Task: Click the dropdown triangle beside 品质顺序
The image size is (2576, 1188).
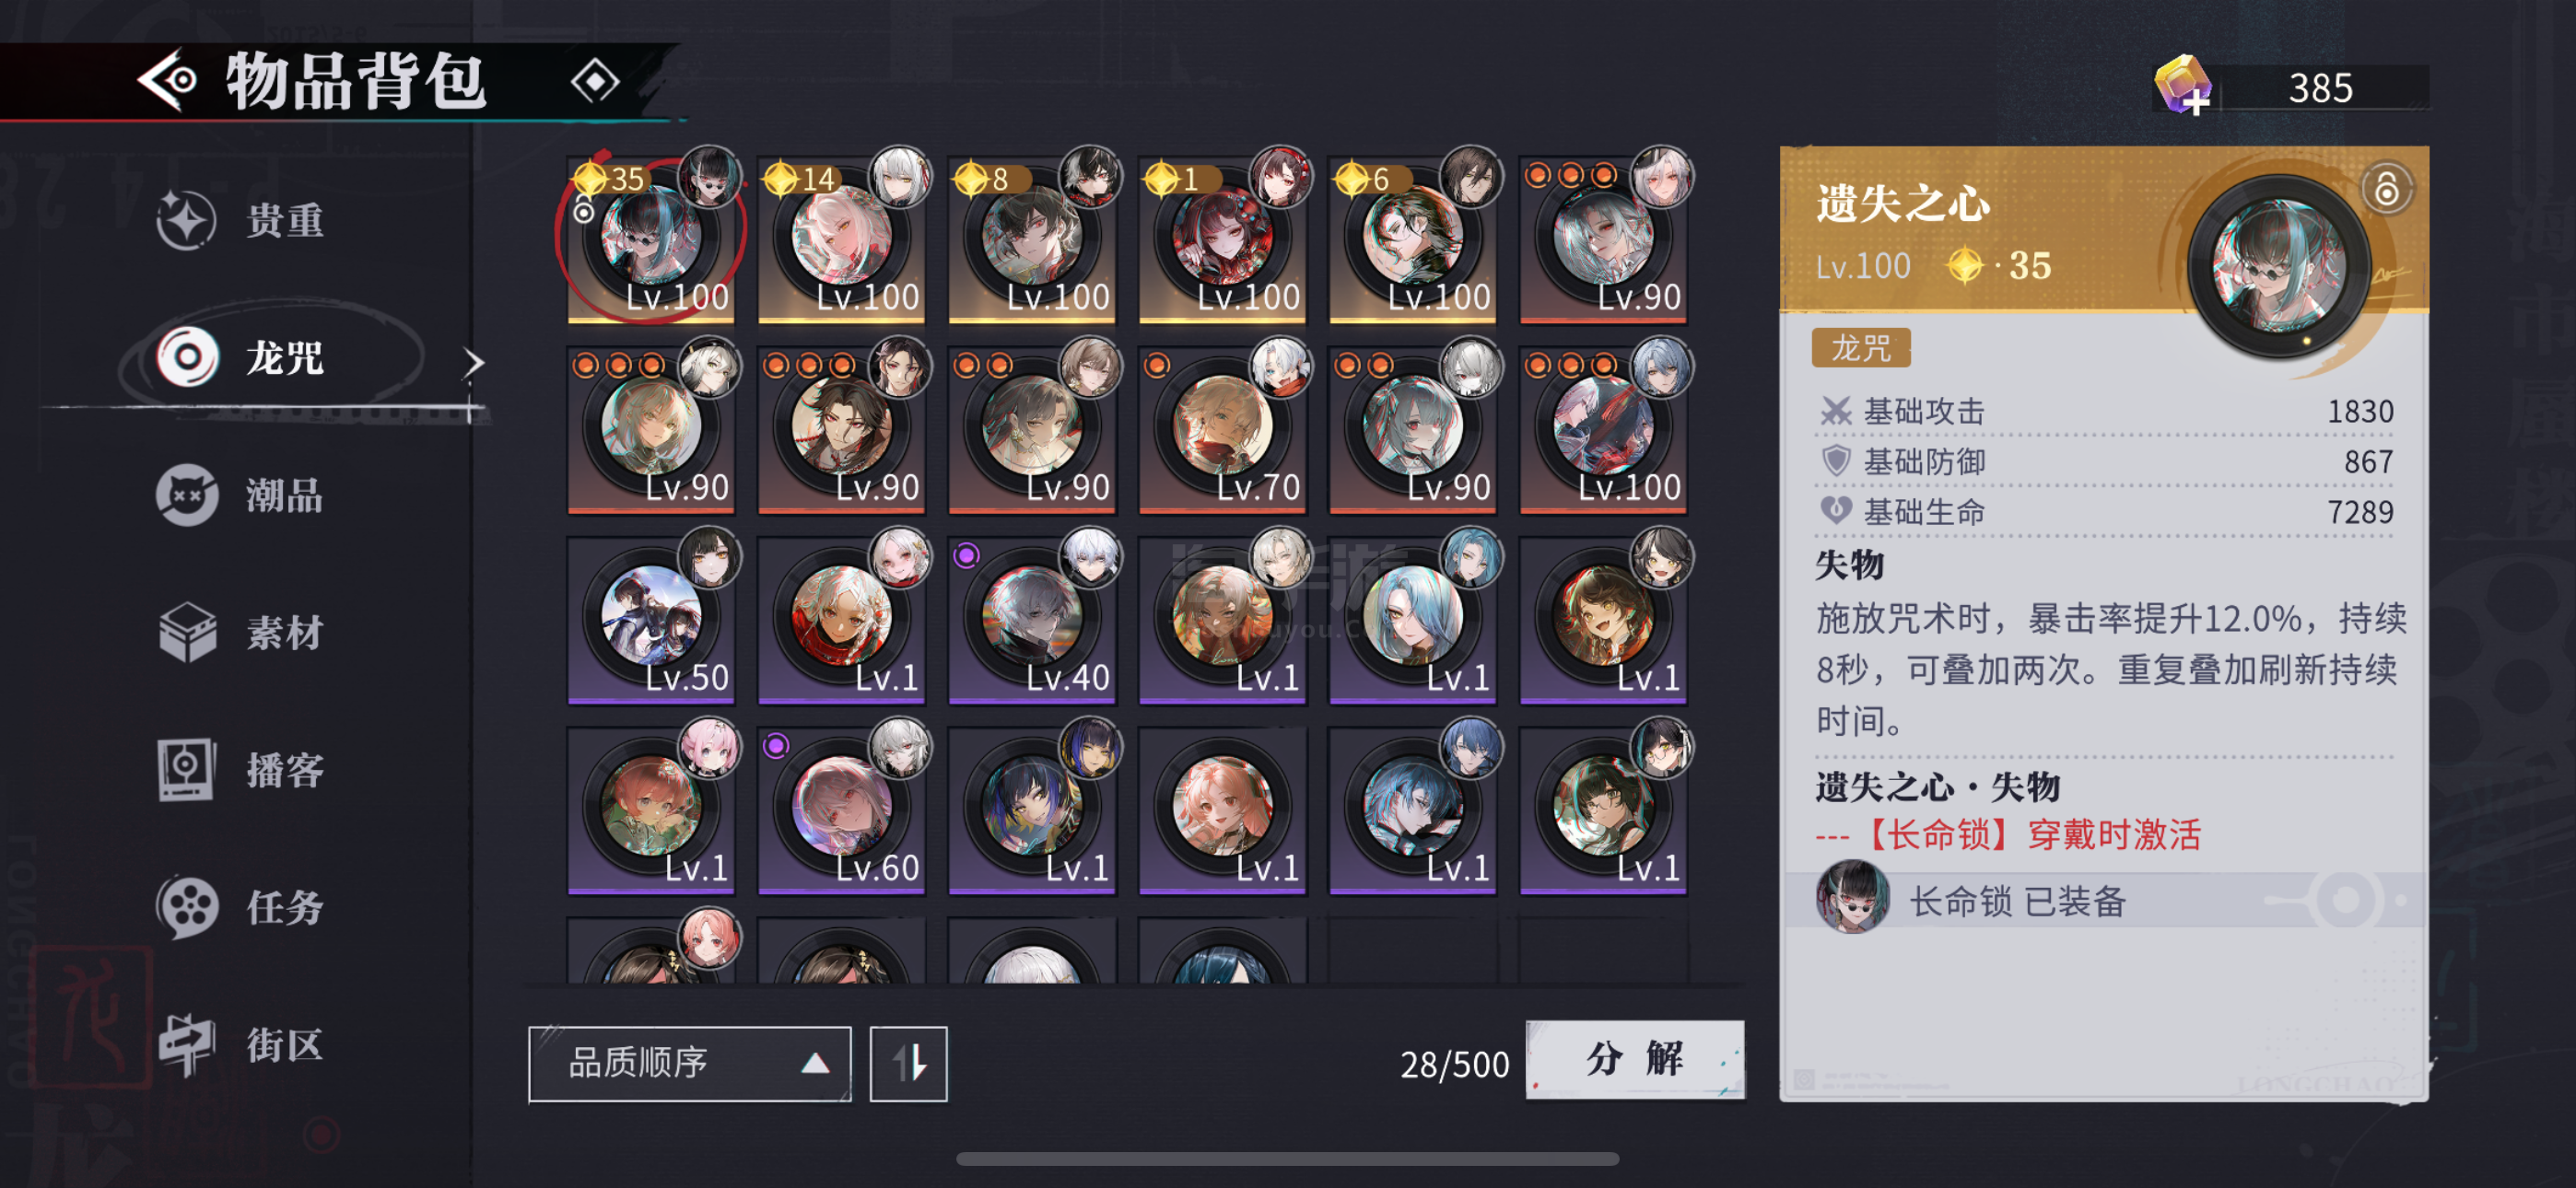Action: pyautogui.click(x=815, y=1063)
